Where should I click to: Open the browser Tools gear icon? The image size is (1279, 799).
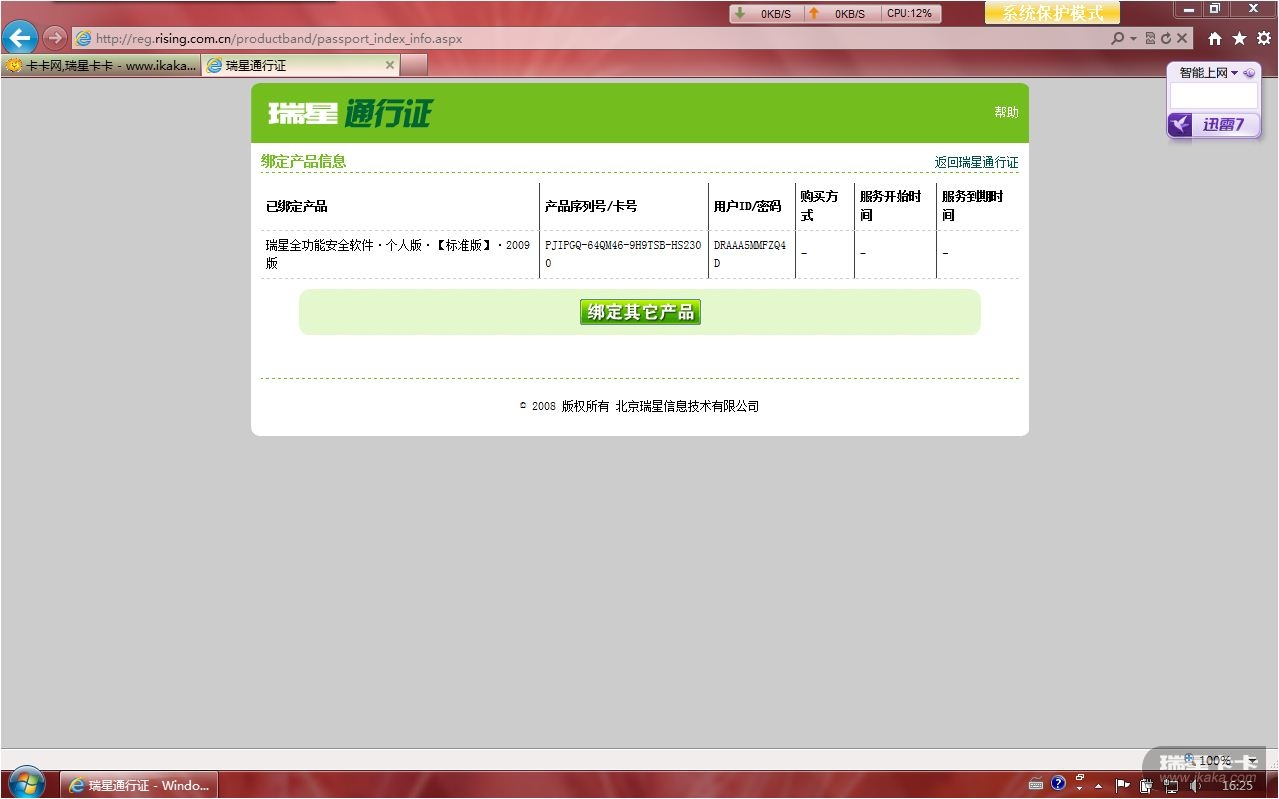pyautogui.click(x=1264, y=38)
